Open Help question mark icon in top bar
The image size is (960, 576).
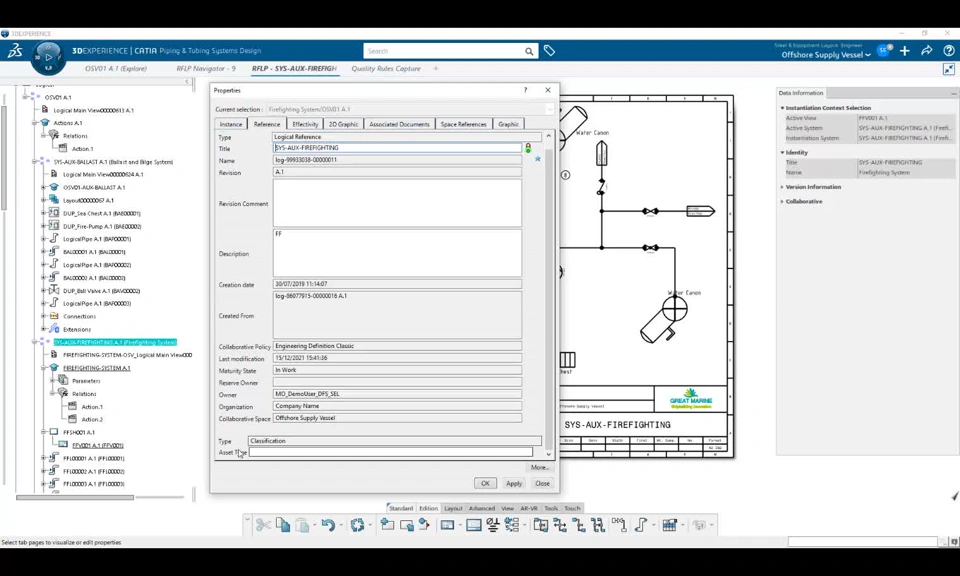pos(948,51)
